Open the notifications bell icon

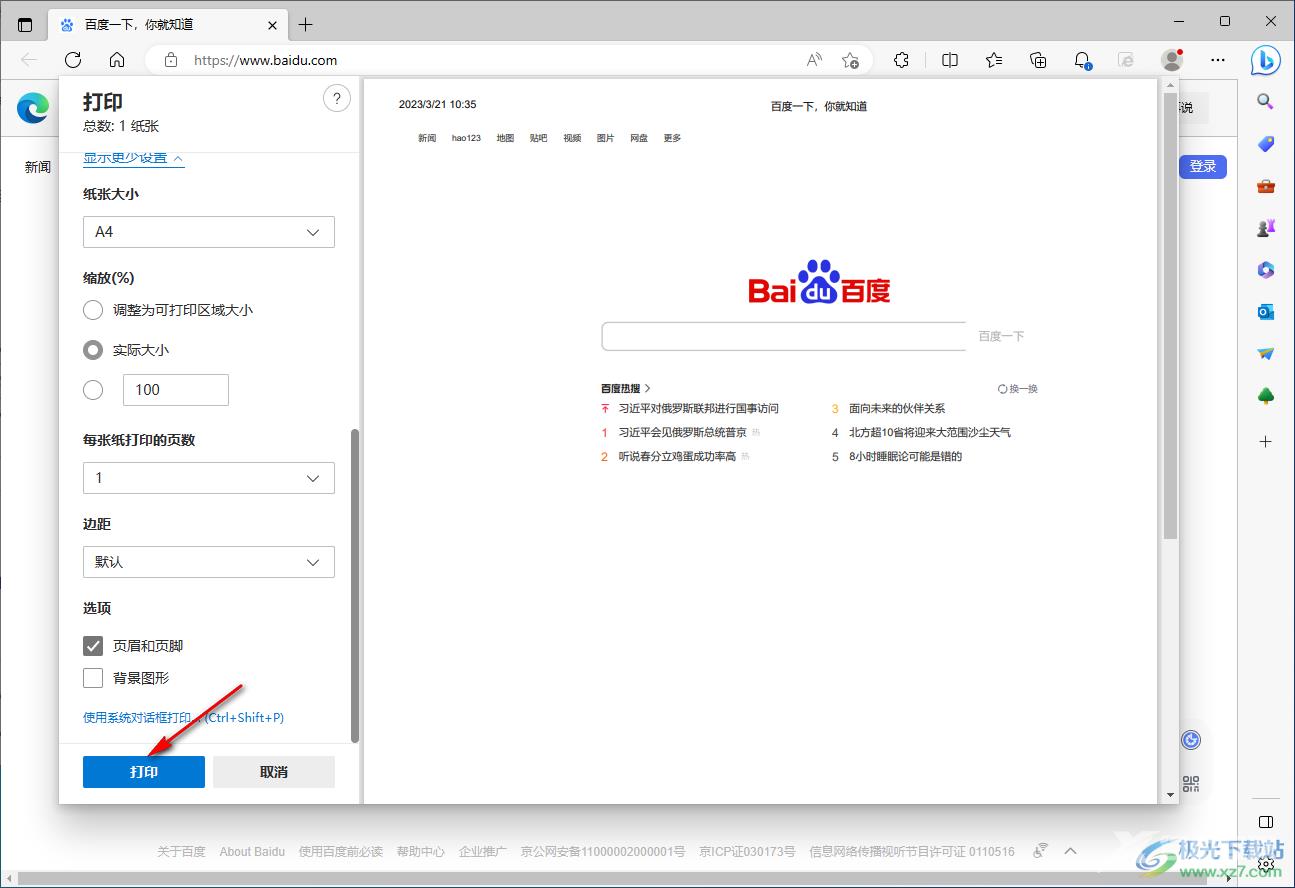[1082, 60]
